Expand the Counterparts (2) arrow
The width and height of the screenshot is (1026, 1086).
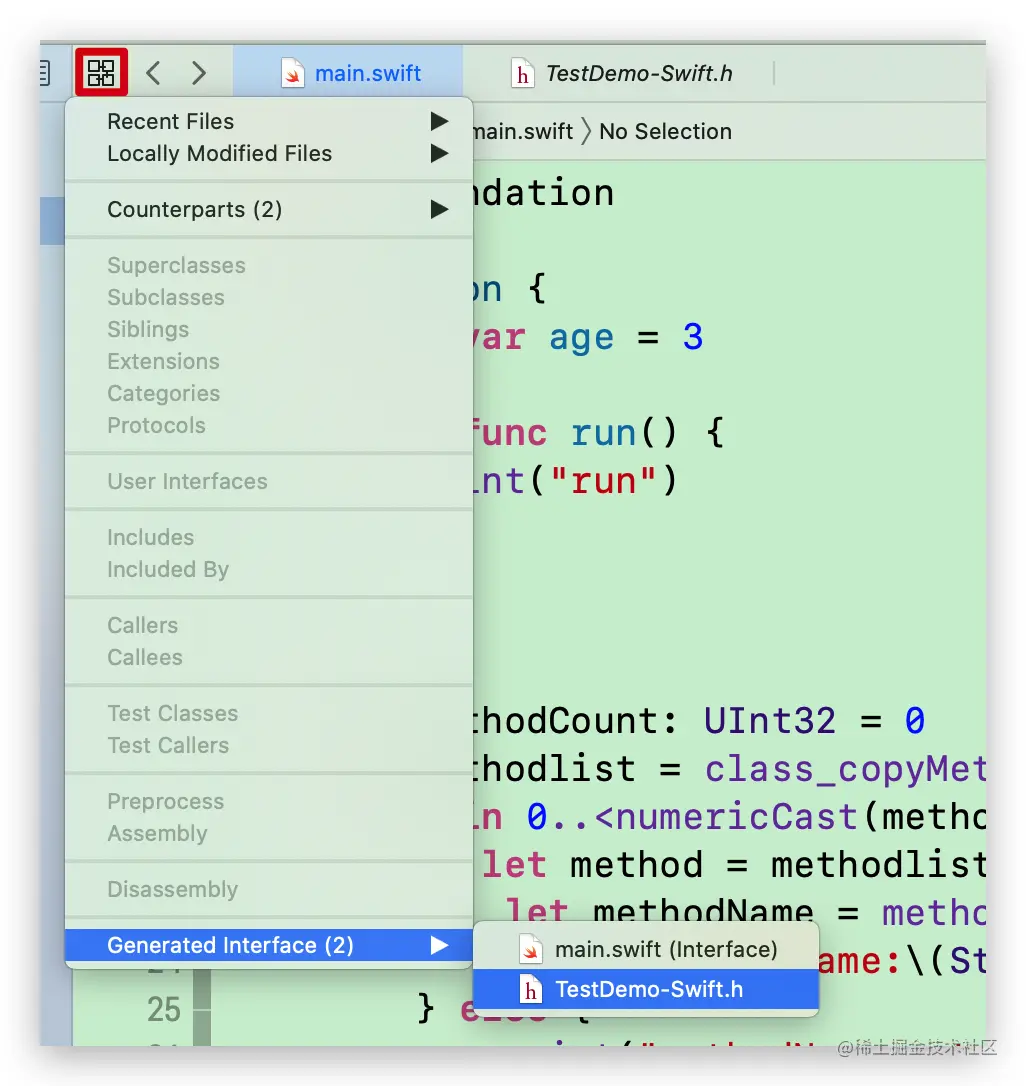click(x=439, y=209)
